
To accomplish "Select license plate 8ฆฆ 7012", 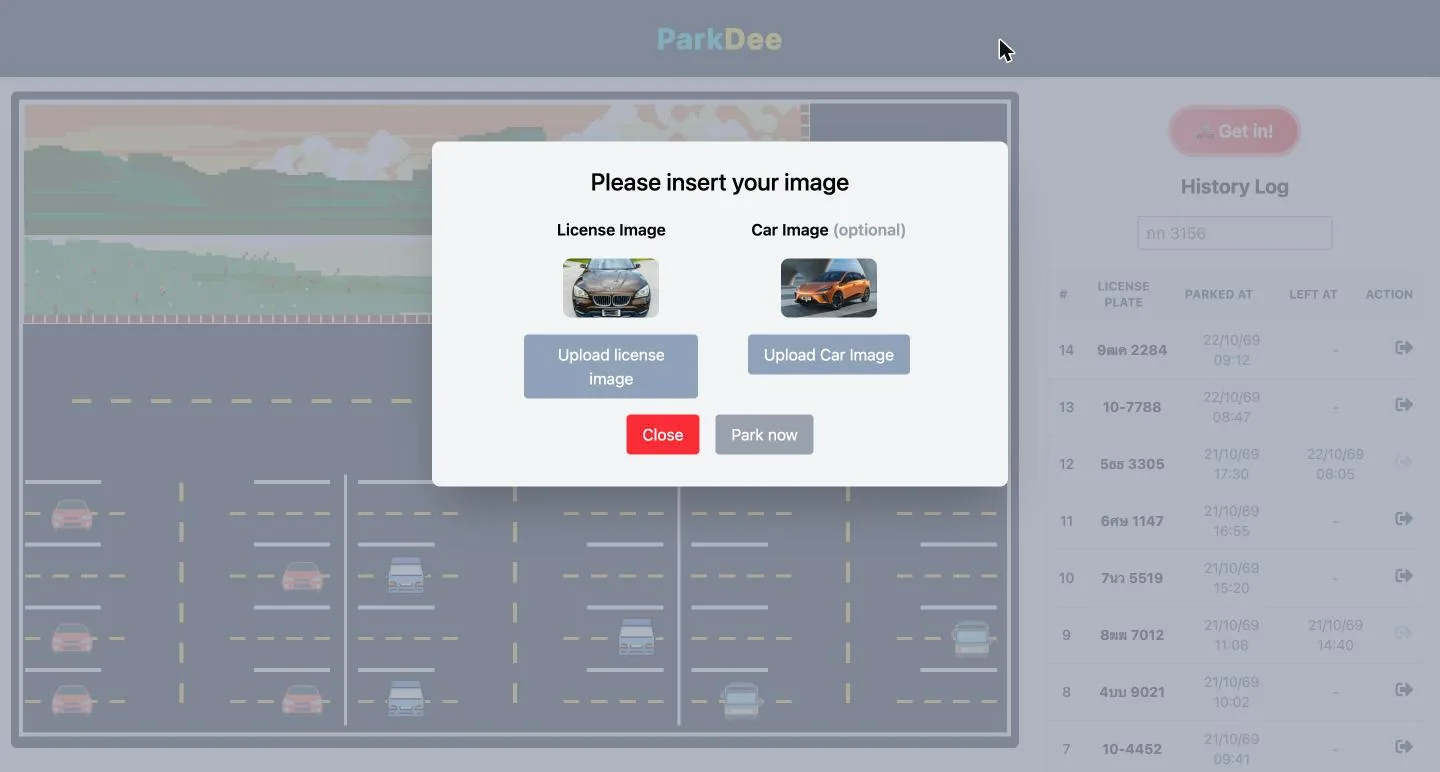I will click(1132, 635).
